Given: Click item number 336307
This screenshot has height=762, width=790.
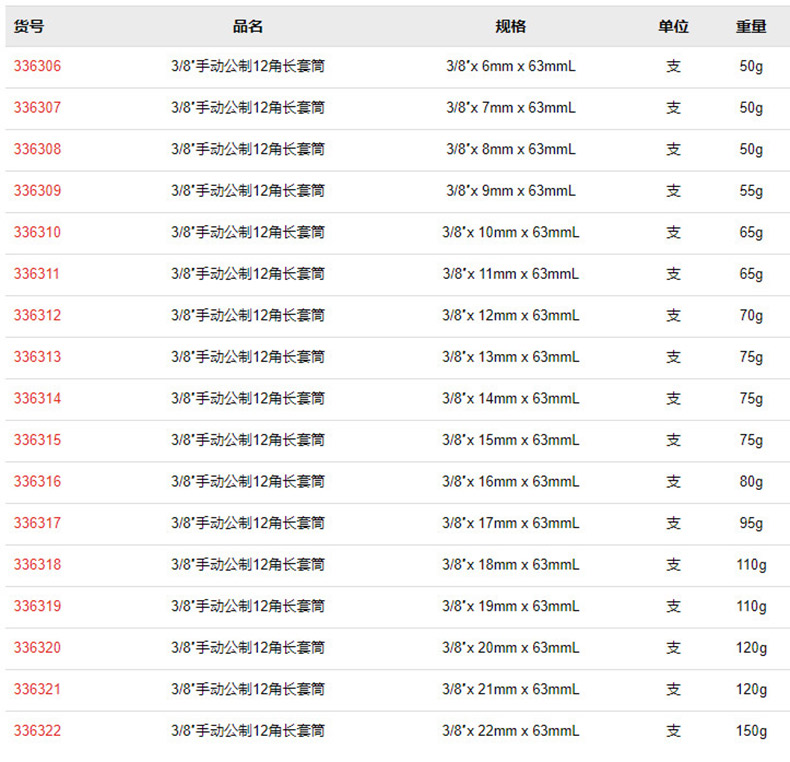Looking at the screenshot, I should pyautogui.click(x=37, y=108).
